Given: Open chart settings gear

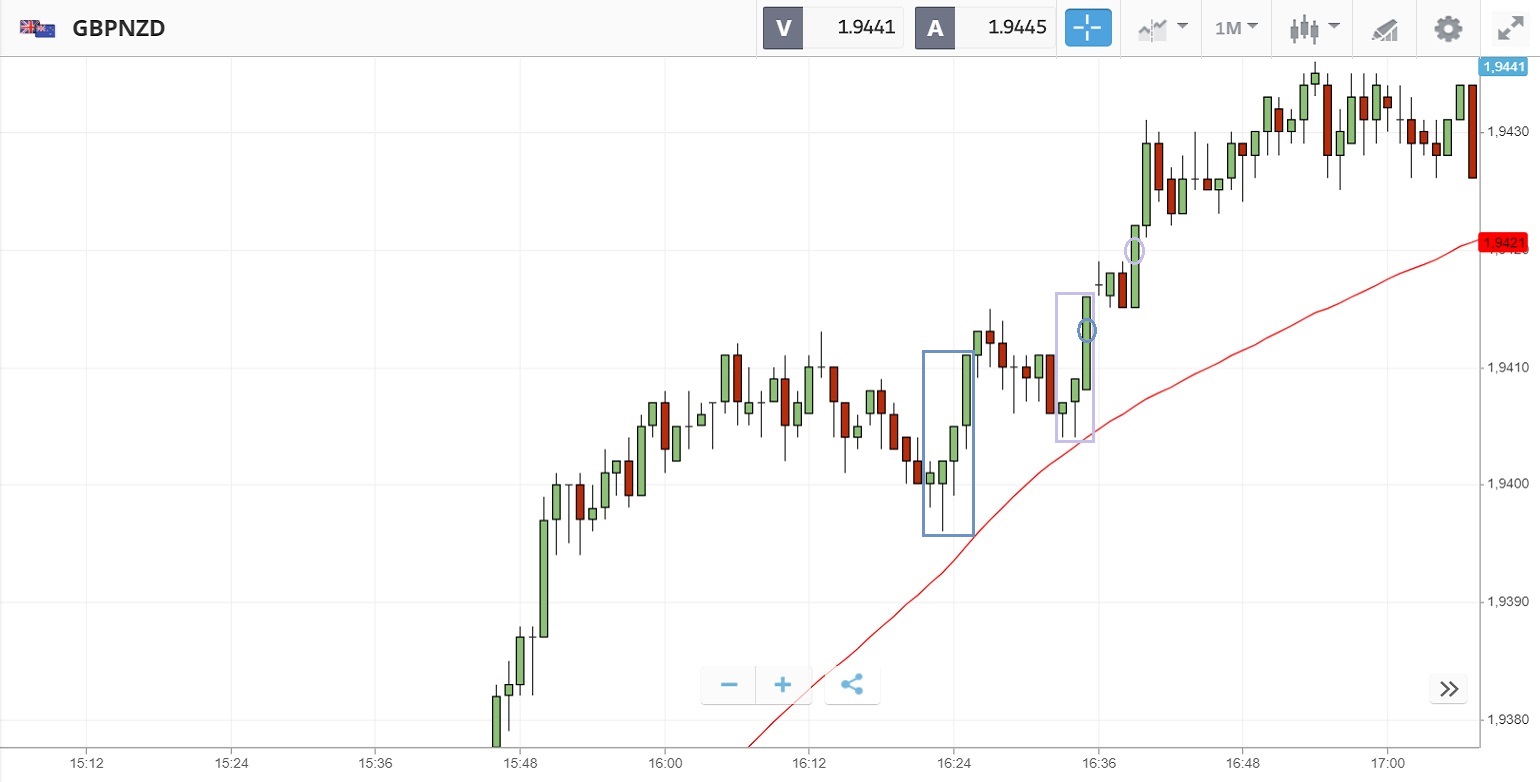Looking at the screenshot, I should point(1447,28).
